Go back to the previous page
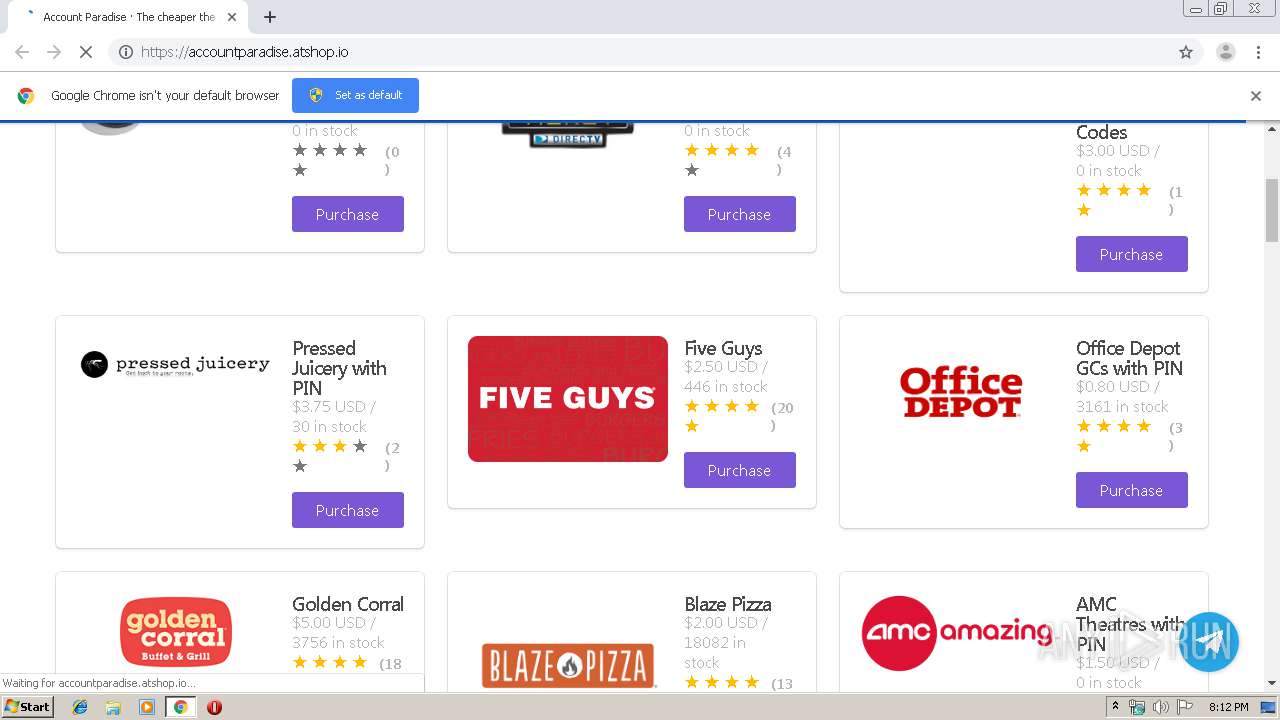Viewport: 1280px width, 720px height. 22,52
